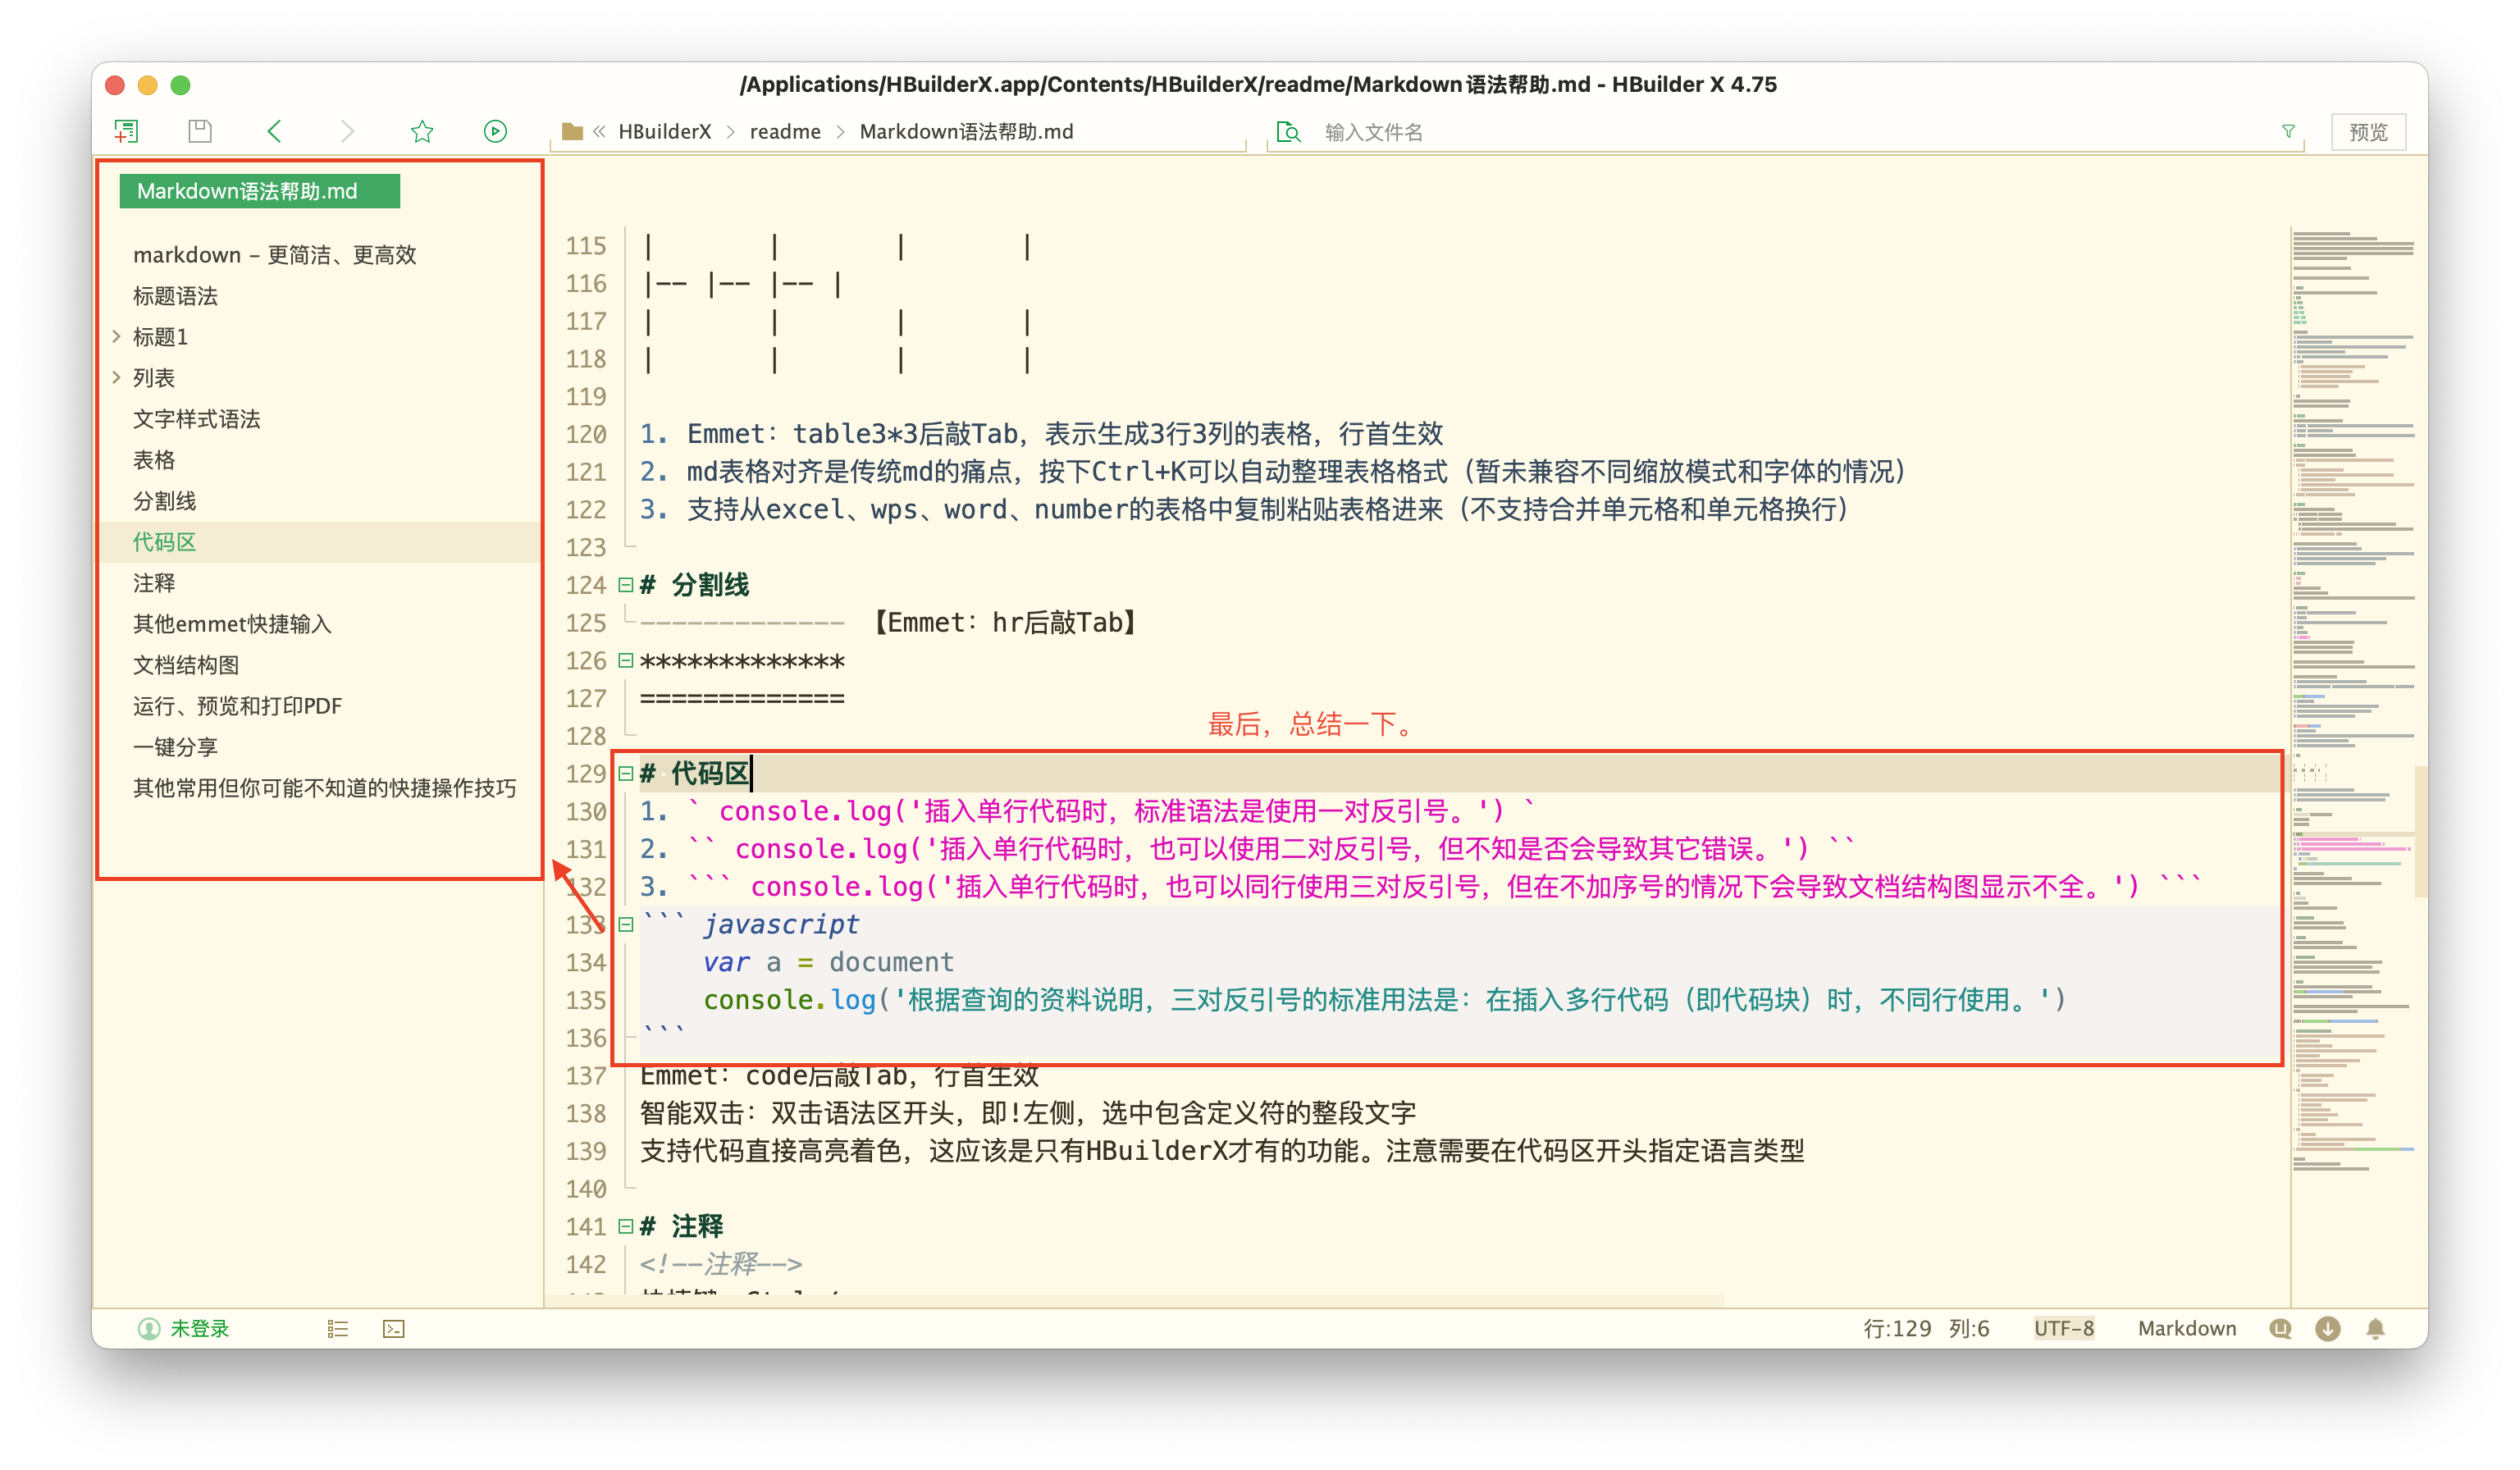Open notifications bell icon
Viewport: 2520px width, 1470px height.
tap(2376, 1328)
